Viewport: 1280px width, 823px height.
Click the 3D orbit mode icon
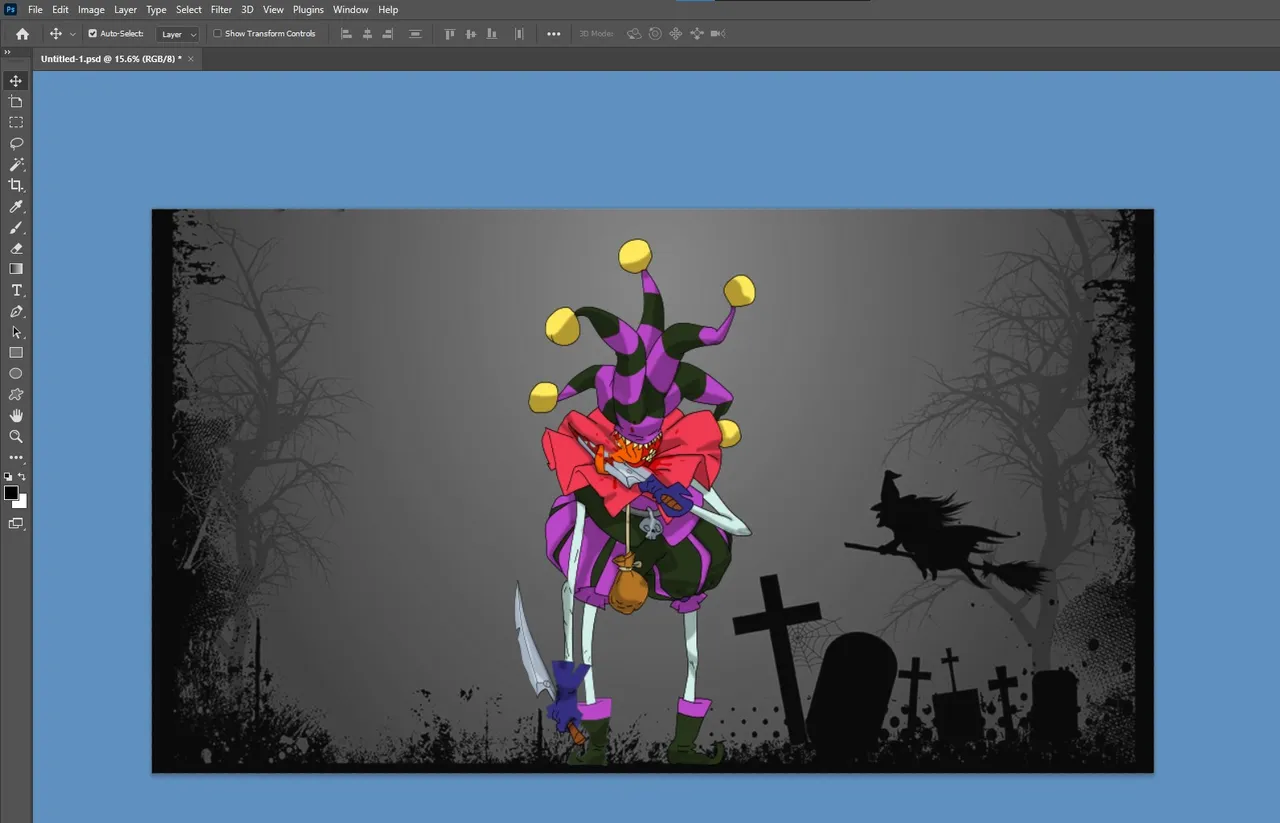[634, 34]
